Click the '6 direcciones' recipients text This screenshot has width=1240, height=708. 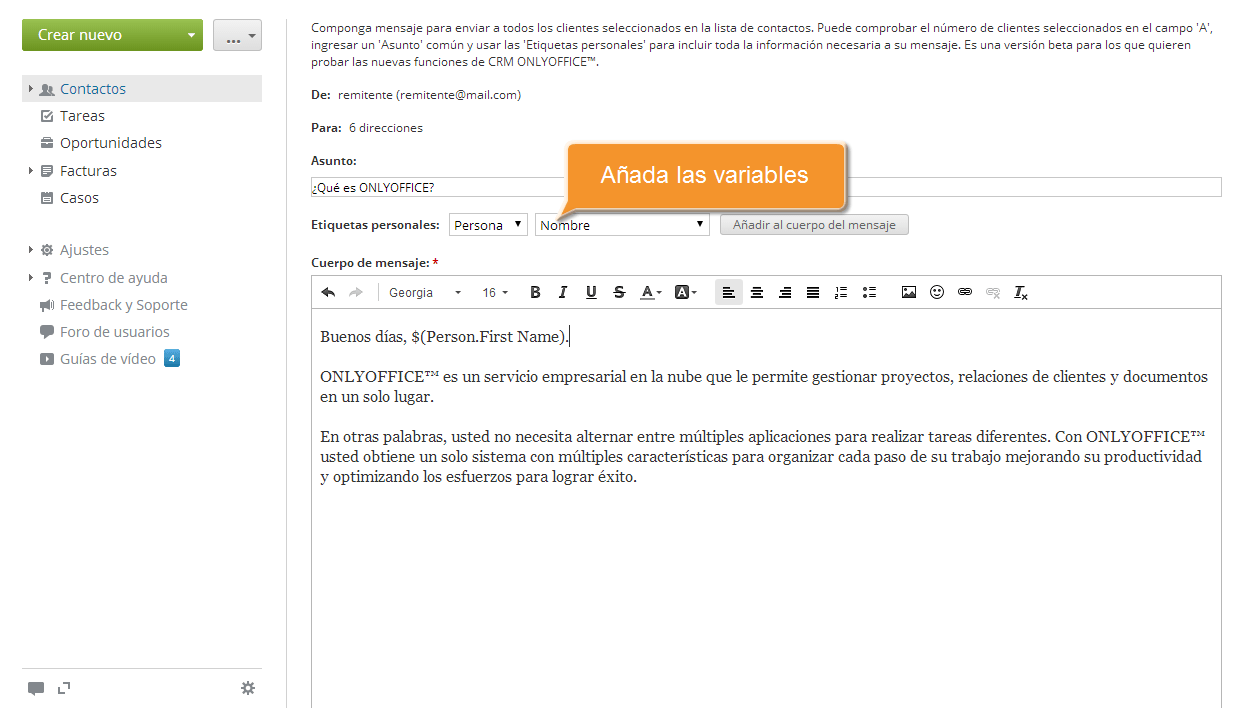(x=386, y=128)
